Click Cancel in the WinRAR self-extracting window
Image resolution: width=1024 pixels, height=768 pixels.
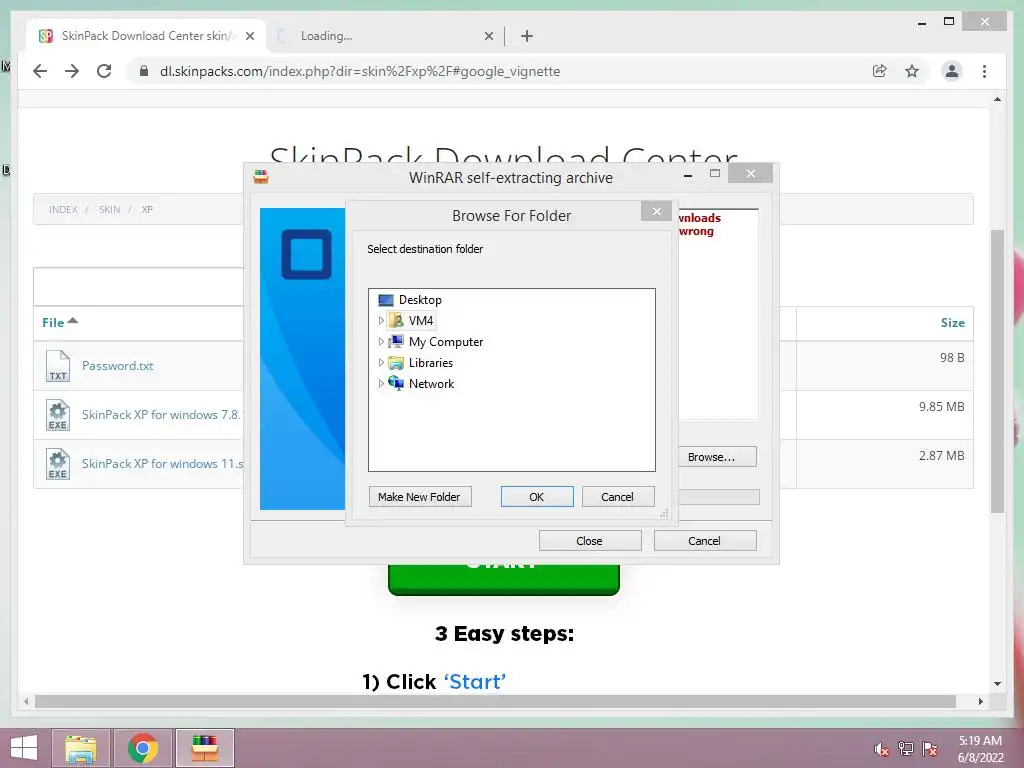click(705, 541)
